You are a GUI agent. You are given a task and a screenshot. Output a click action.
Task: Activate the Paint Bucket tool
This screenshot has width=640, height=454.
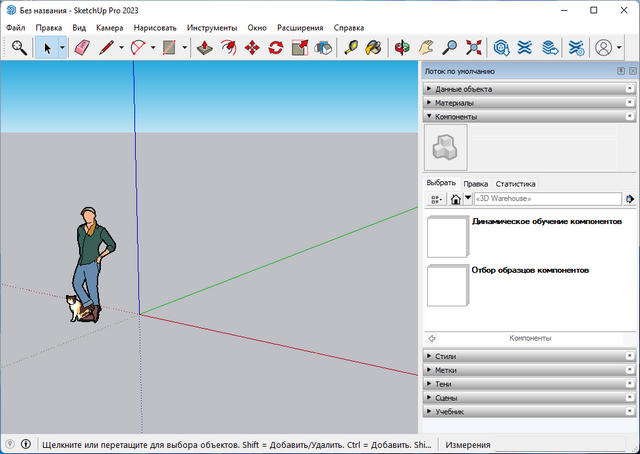(374, 47)
